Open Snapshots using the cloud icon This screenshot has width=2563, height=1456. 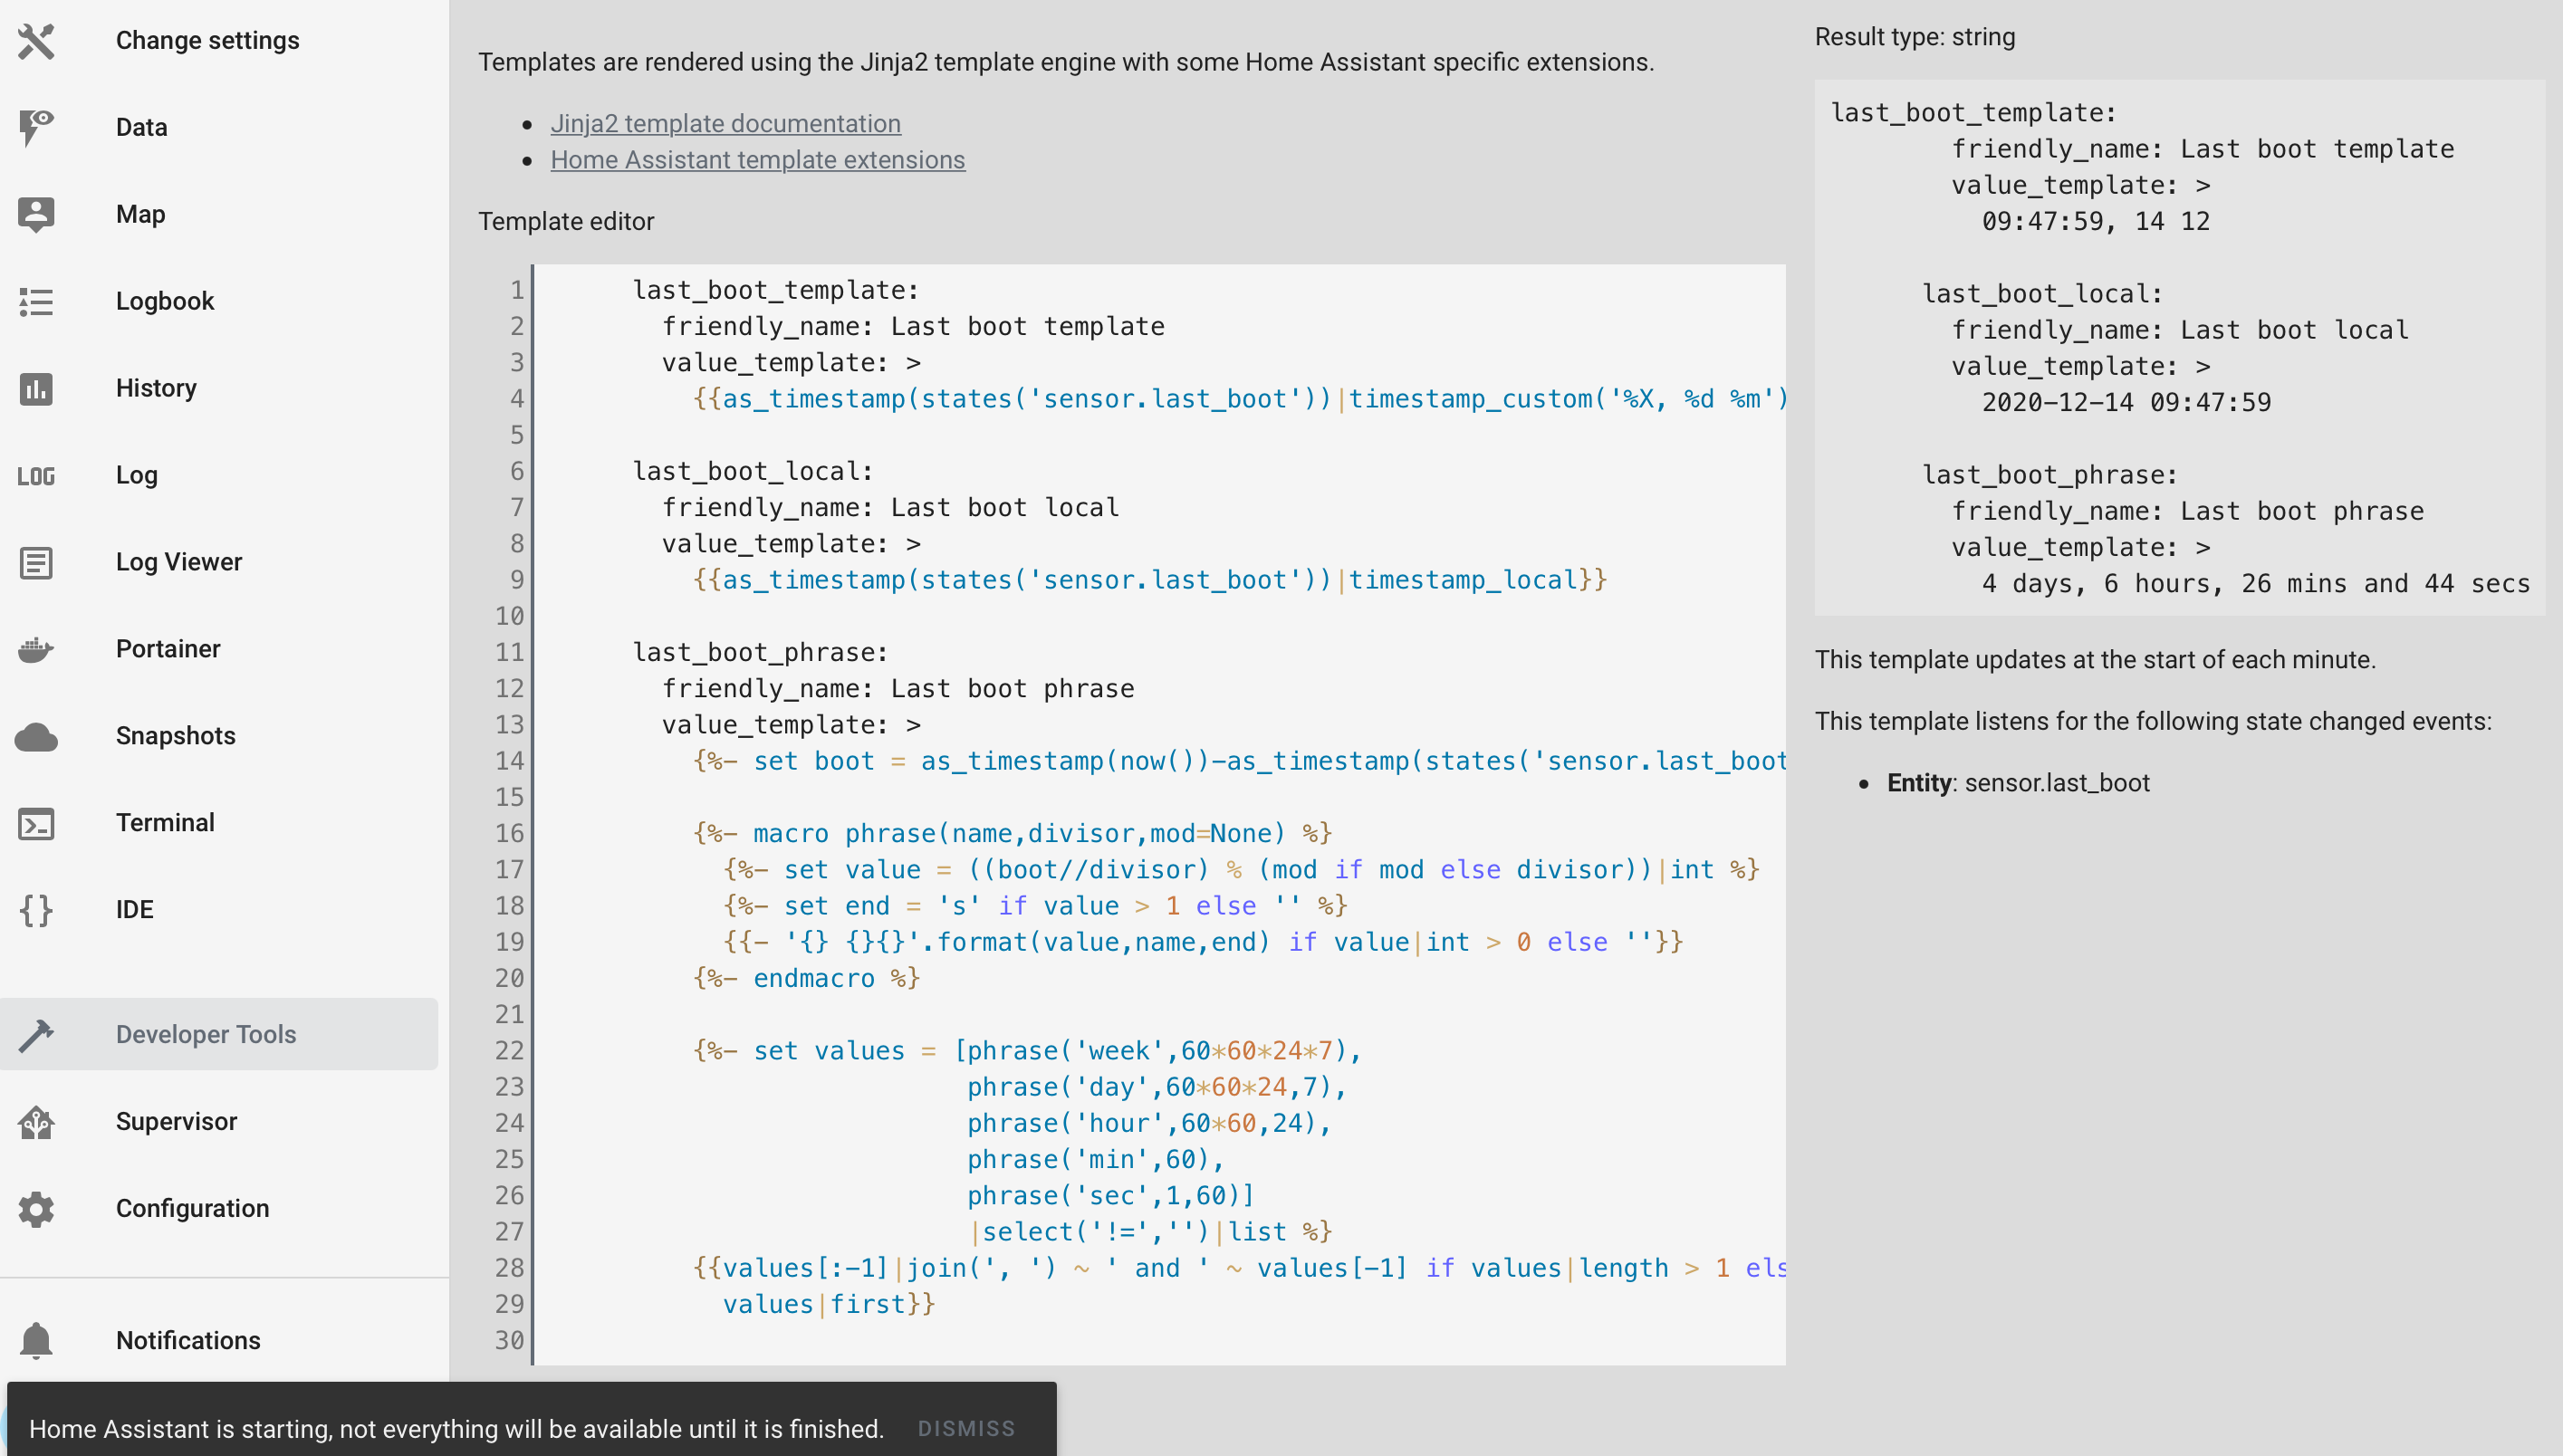(36, 736)
